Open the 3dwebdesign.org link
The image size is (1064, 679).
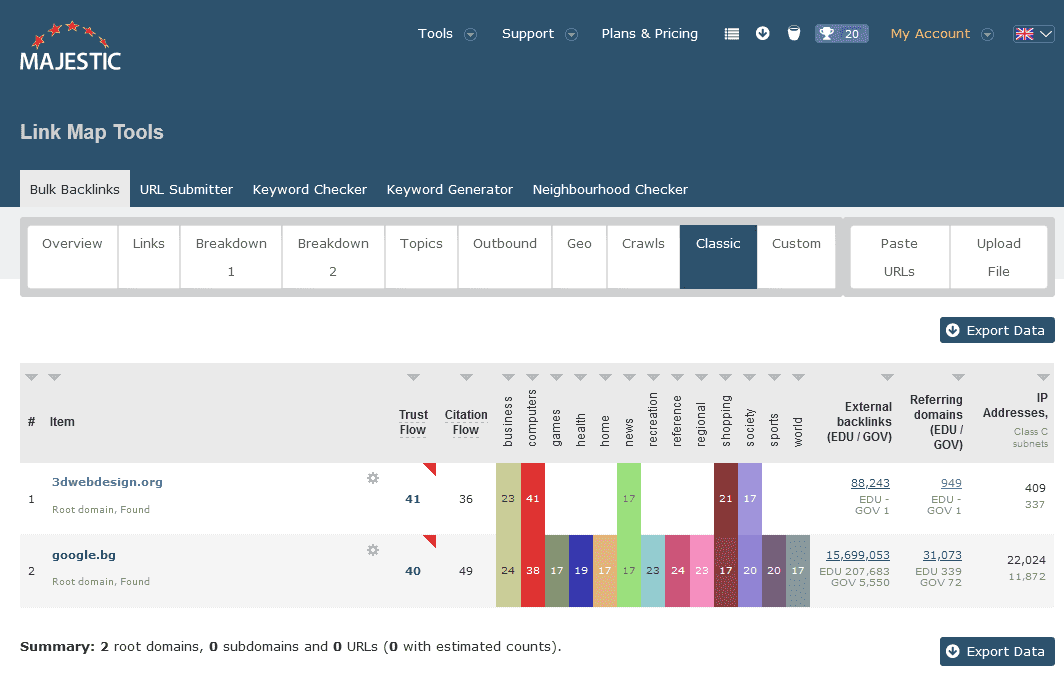pos(107,482)
